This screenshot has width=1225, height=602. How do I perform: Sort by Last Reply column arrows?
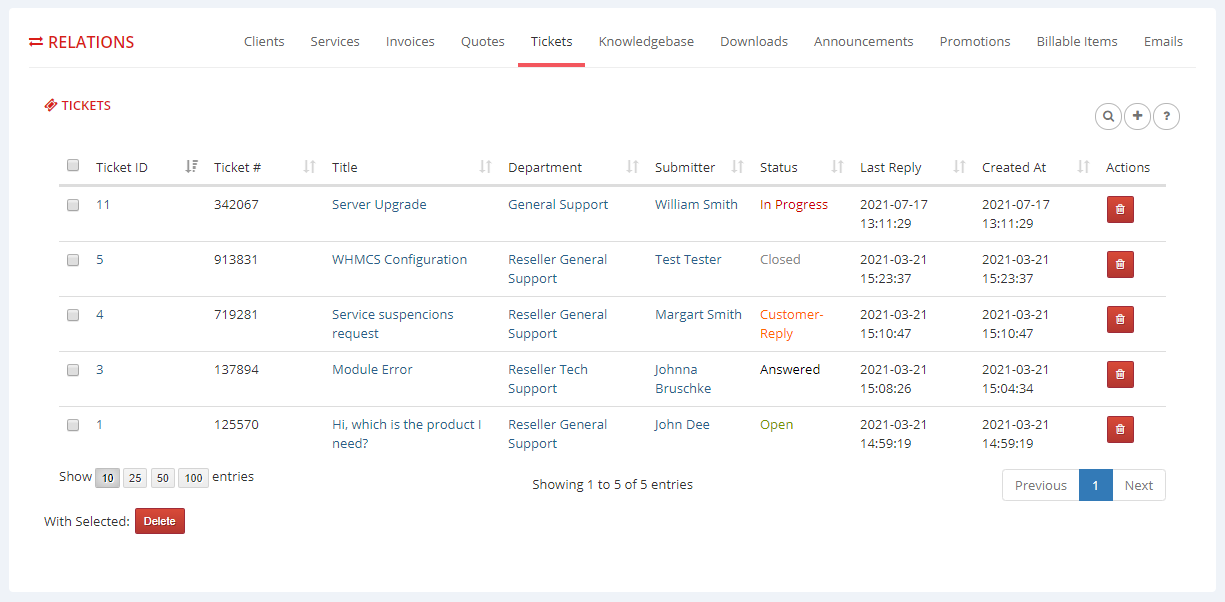[957, 166]
